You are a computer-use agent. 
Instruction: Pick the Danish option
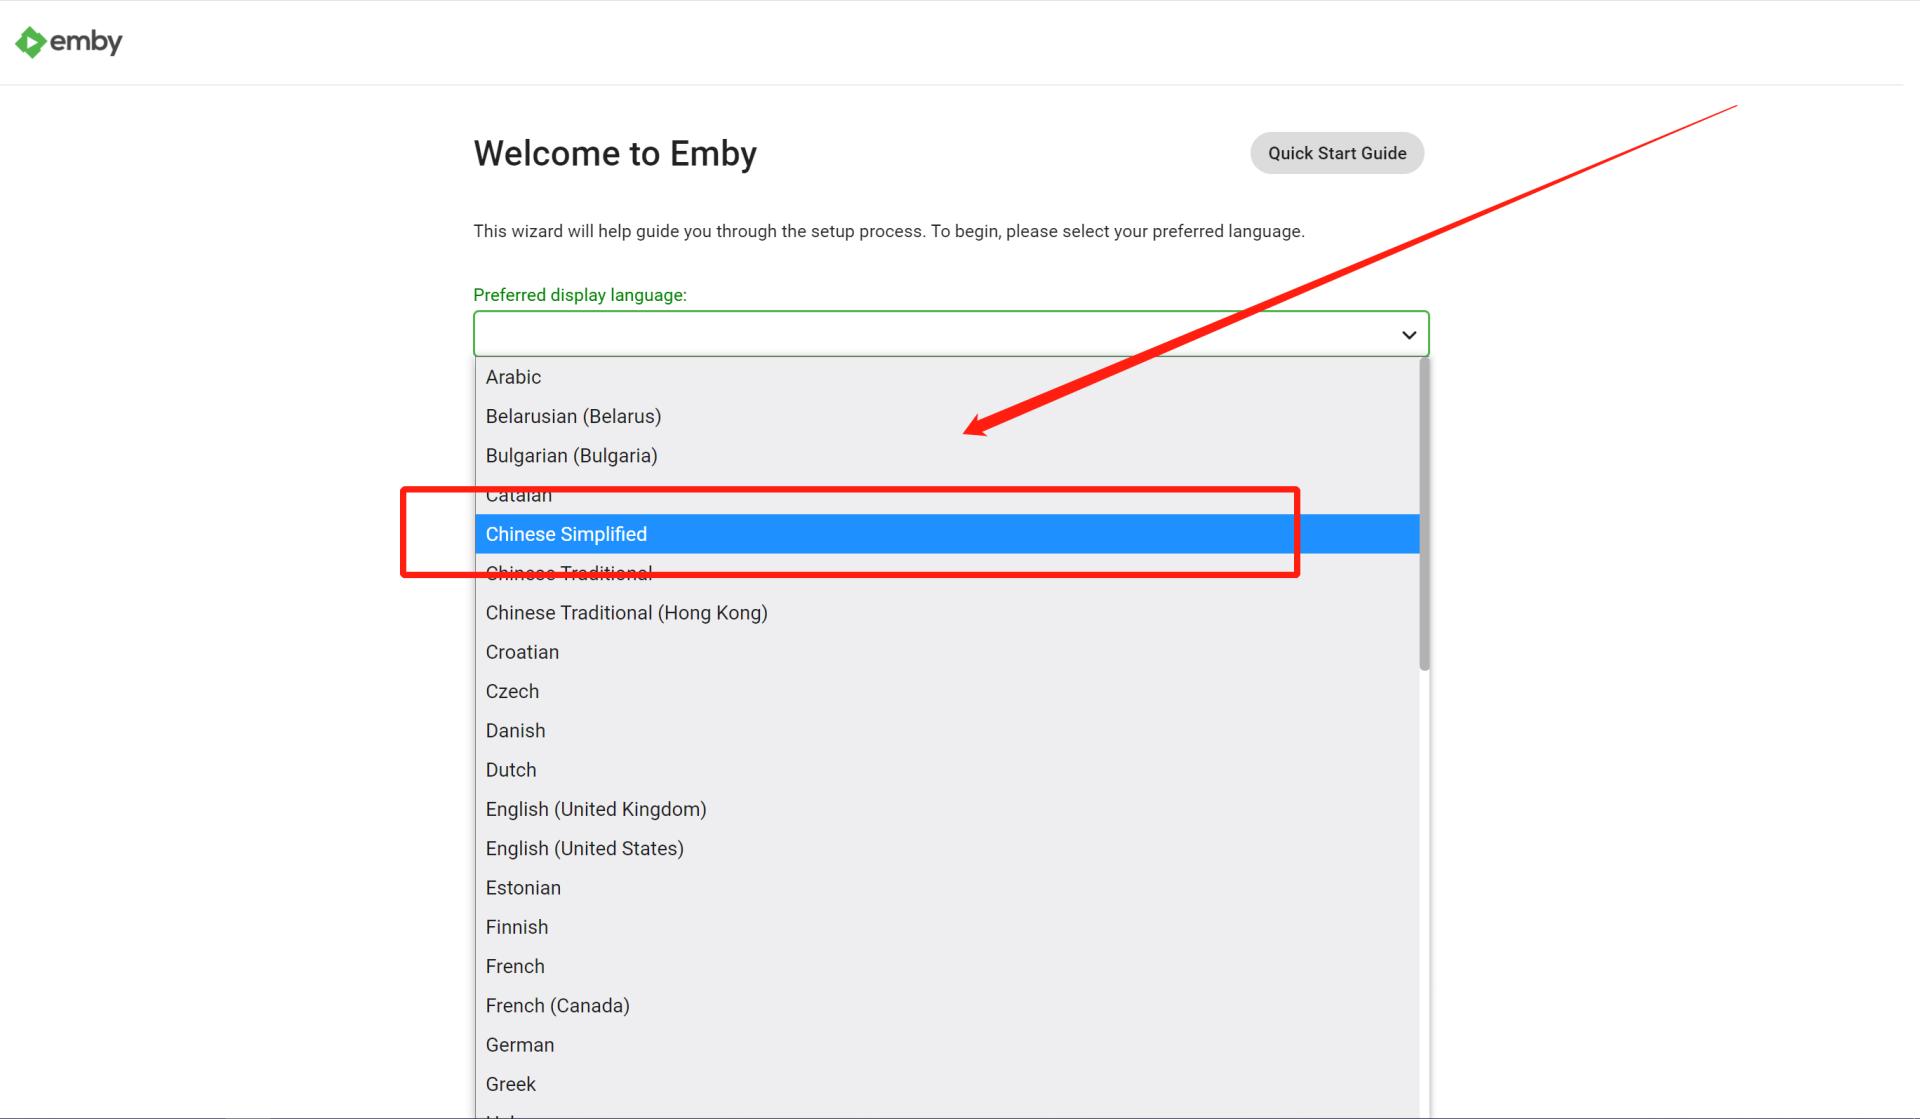tap(515, 731)
